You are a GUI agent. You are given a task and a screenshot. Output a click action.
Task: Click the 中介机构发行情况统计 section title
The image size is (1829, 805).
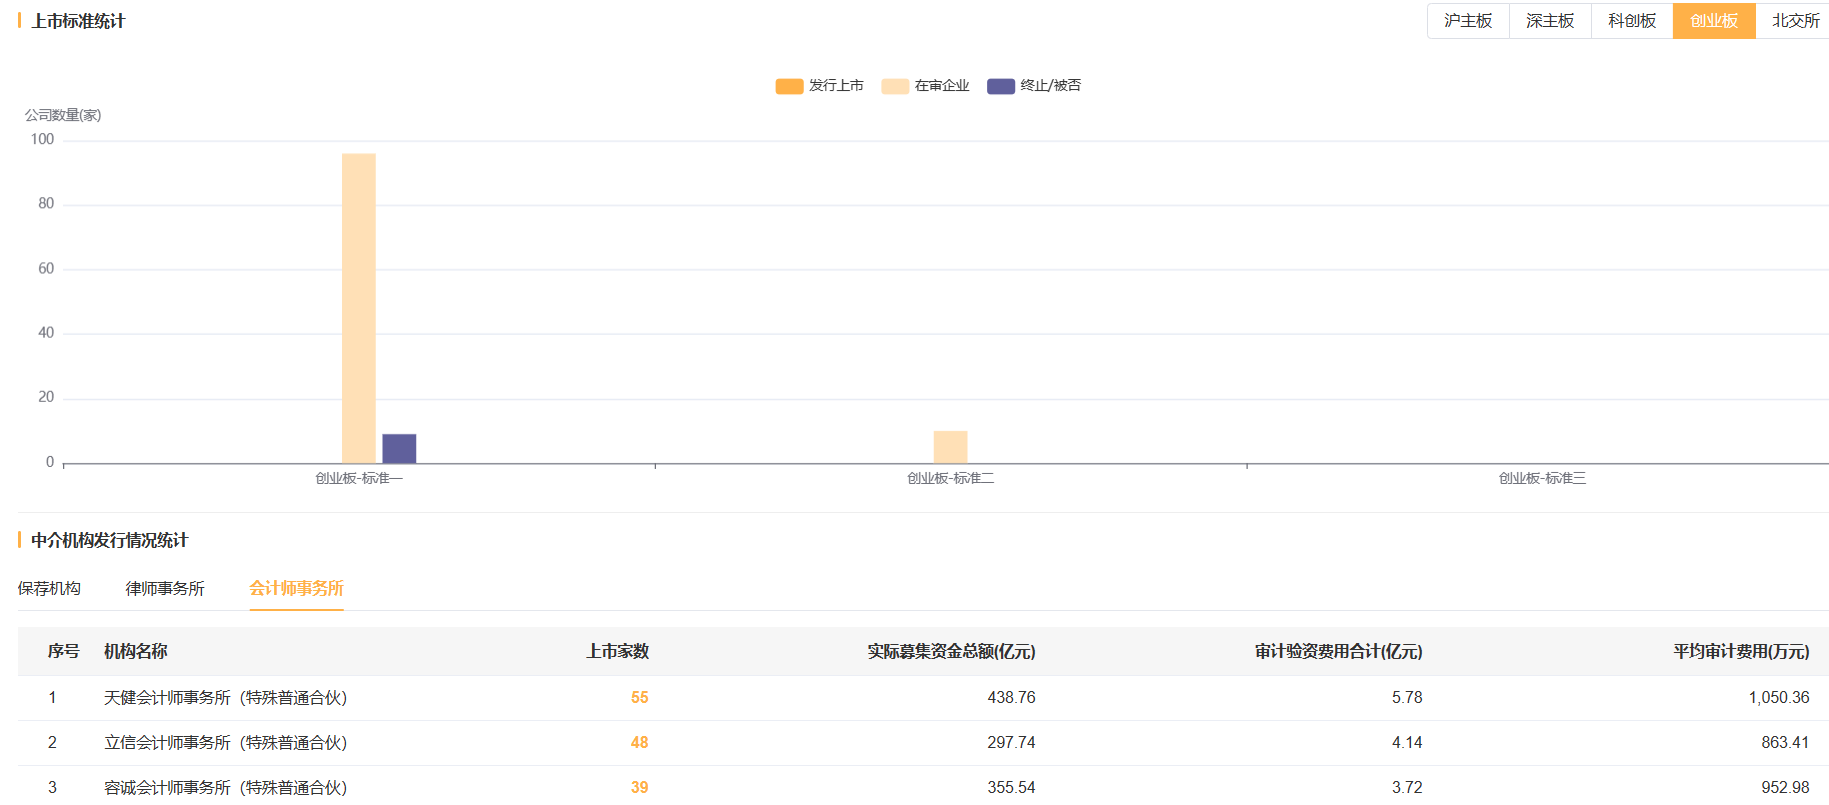(109, 541)
